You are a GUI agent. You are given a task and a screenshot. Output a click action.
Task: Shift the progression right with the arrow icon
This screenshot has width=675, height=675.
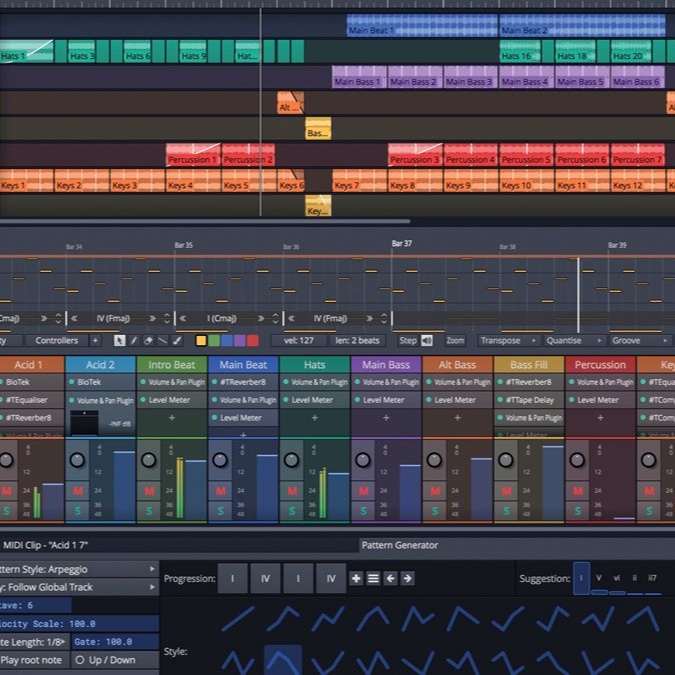[x=408, y=578]
